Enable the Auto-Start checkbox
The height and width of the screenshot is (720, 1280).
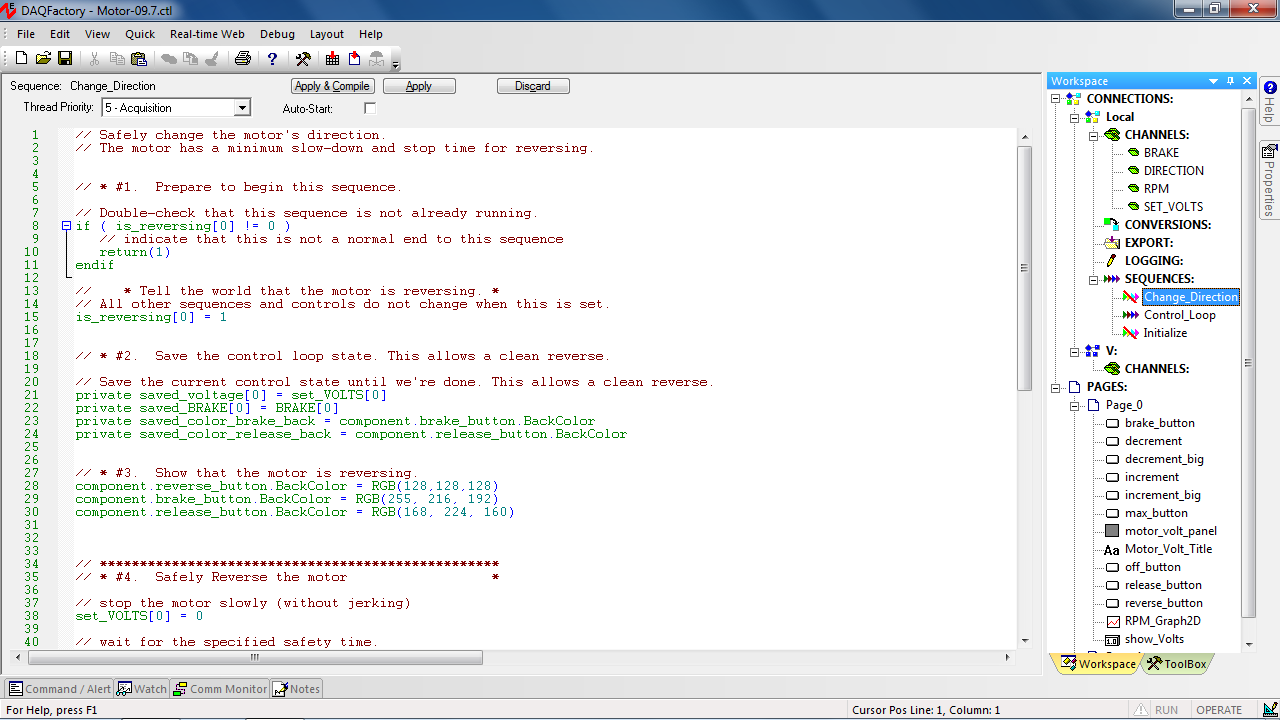370,108
